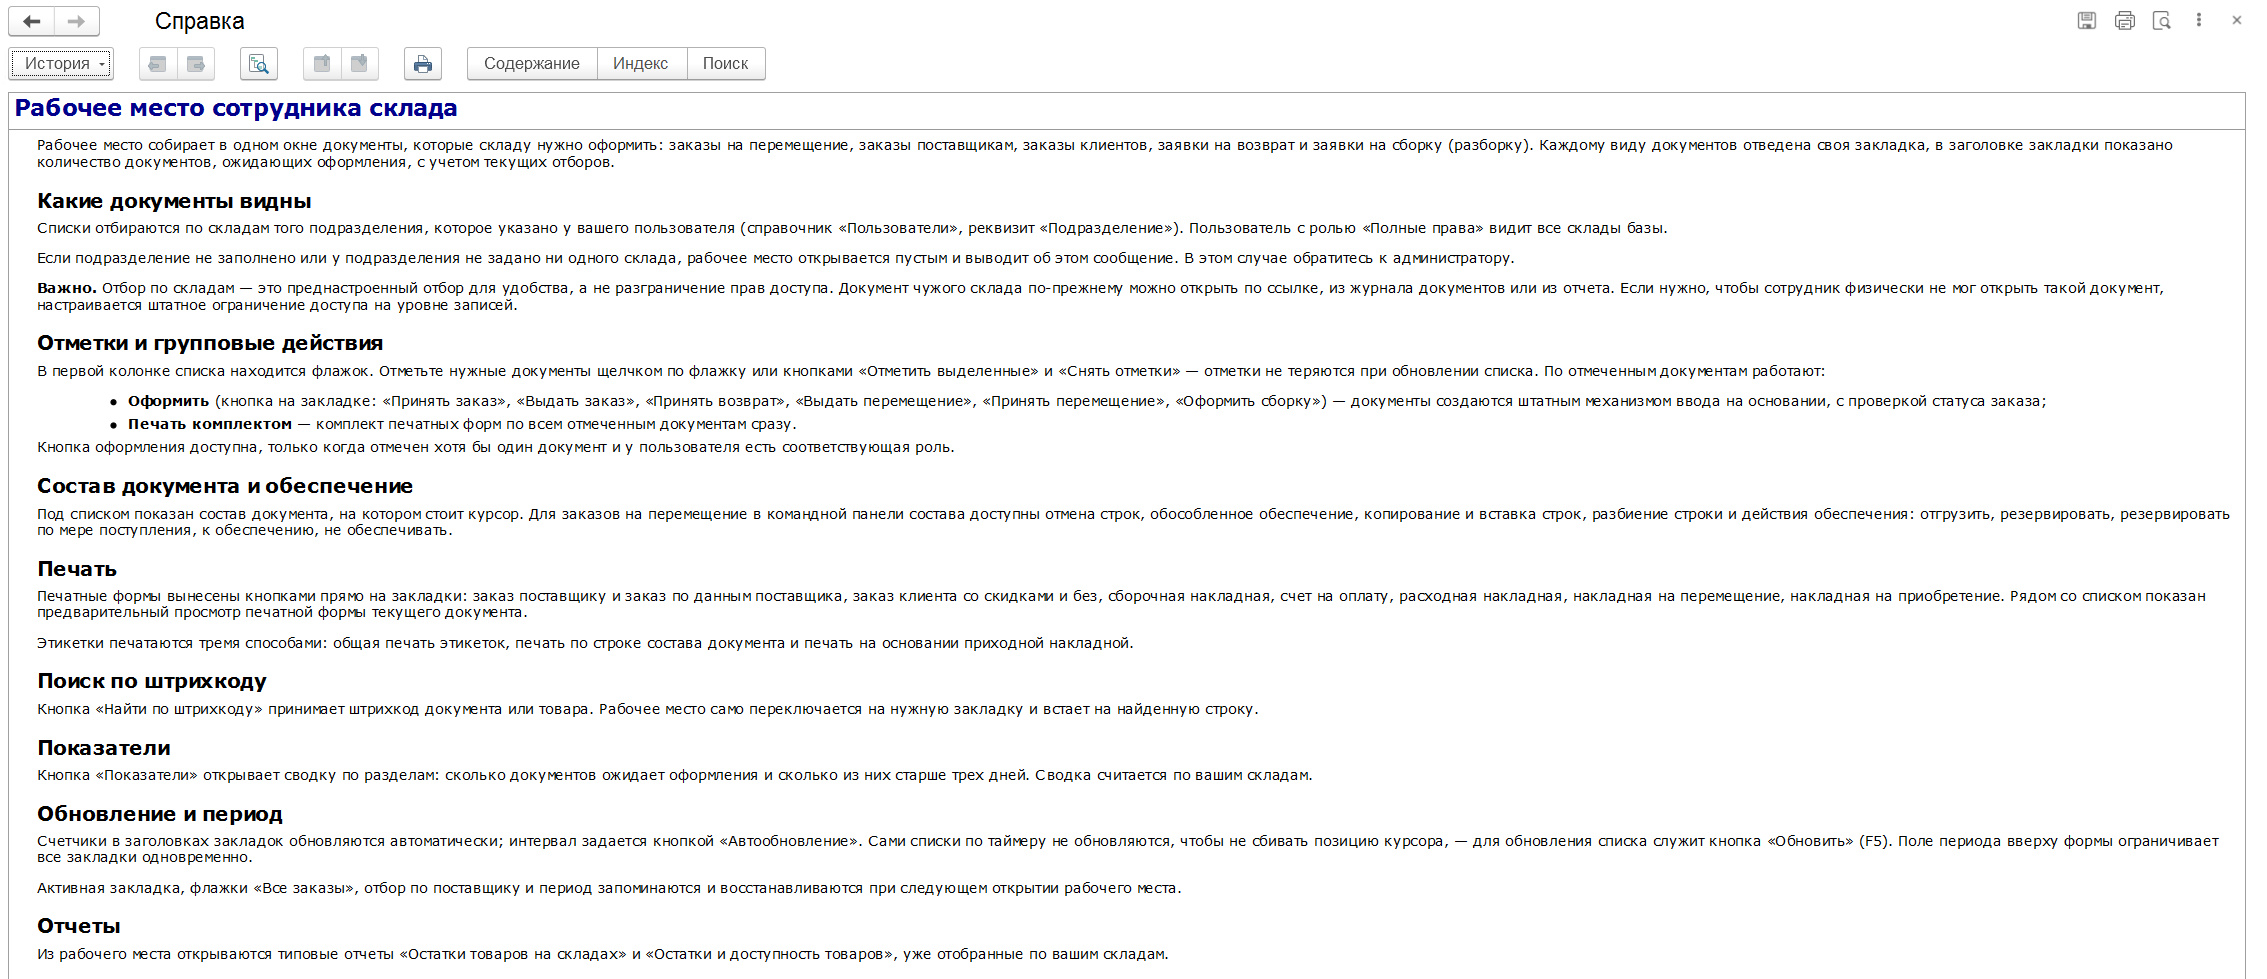Click the 'Отчеты' section heading
Screen dimensions: 2267x979
(79, 926)
